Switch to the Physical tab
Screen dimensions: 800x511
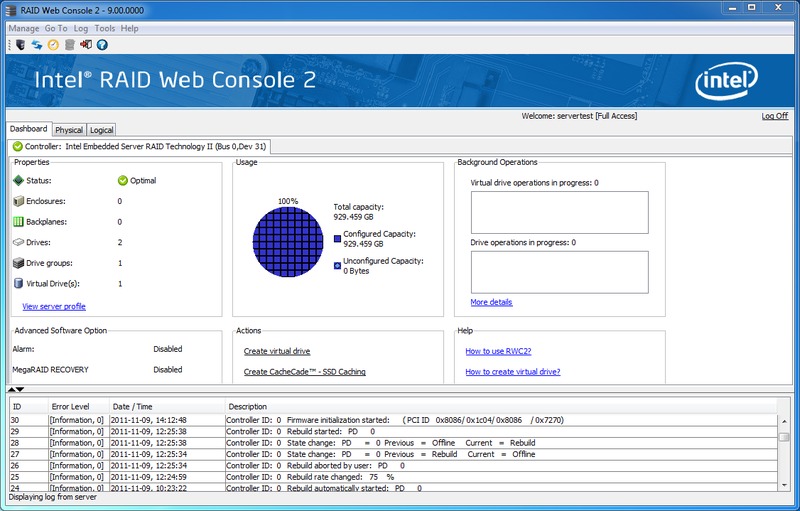click(69, 130)
